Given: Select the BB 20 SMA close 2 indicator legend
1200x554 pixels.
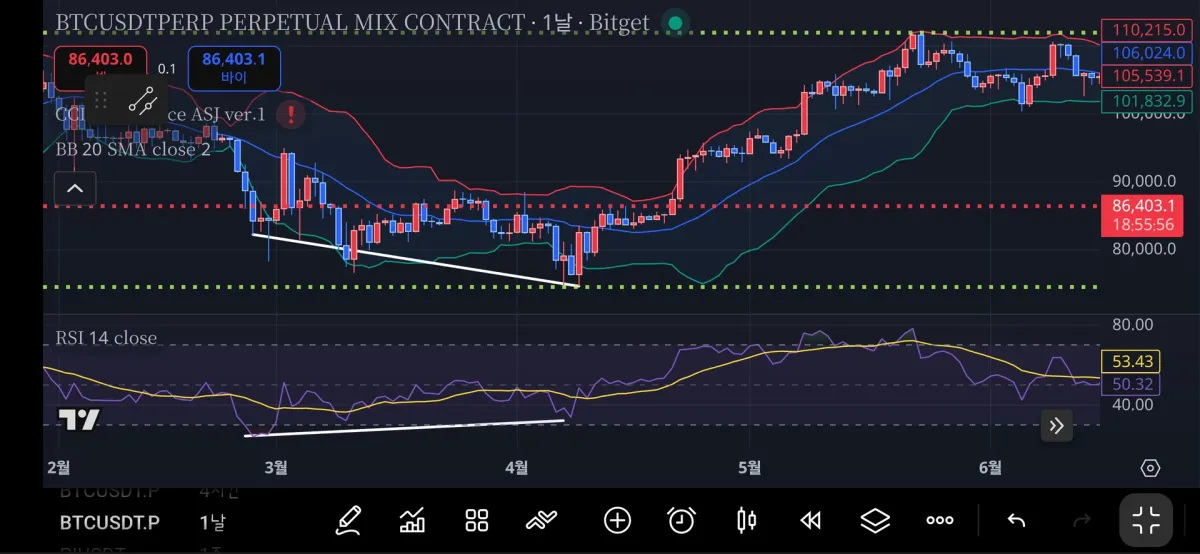Looking at the screenshot, I should pyautogui.click(x=133, y=149).
